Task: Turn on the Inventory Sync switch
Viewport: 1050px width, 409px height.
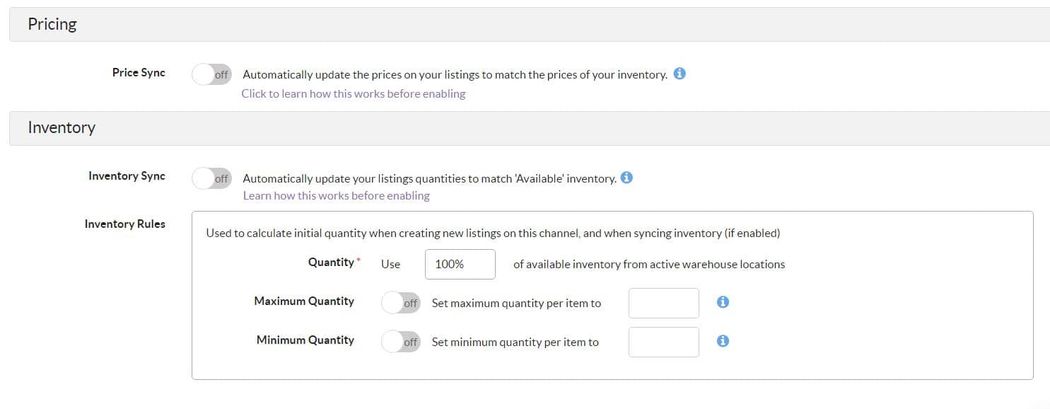Action: point(211,178)
